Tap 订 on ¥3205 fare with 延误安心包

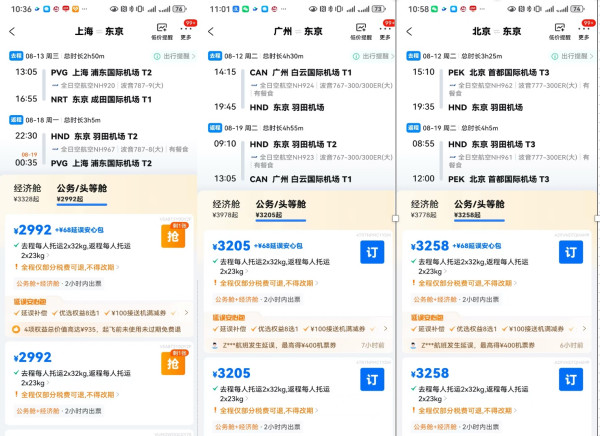pos(372,252)
